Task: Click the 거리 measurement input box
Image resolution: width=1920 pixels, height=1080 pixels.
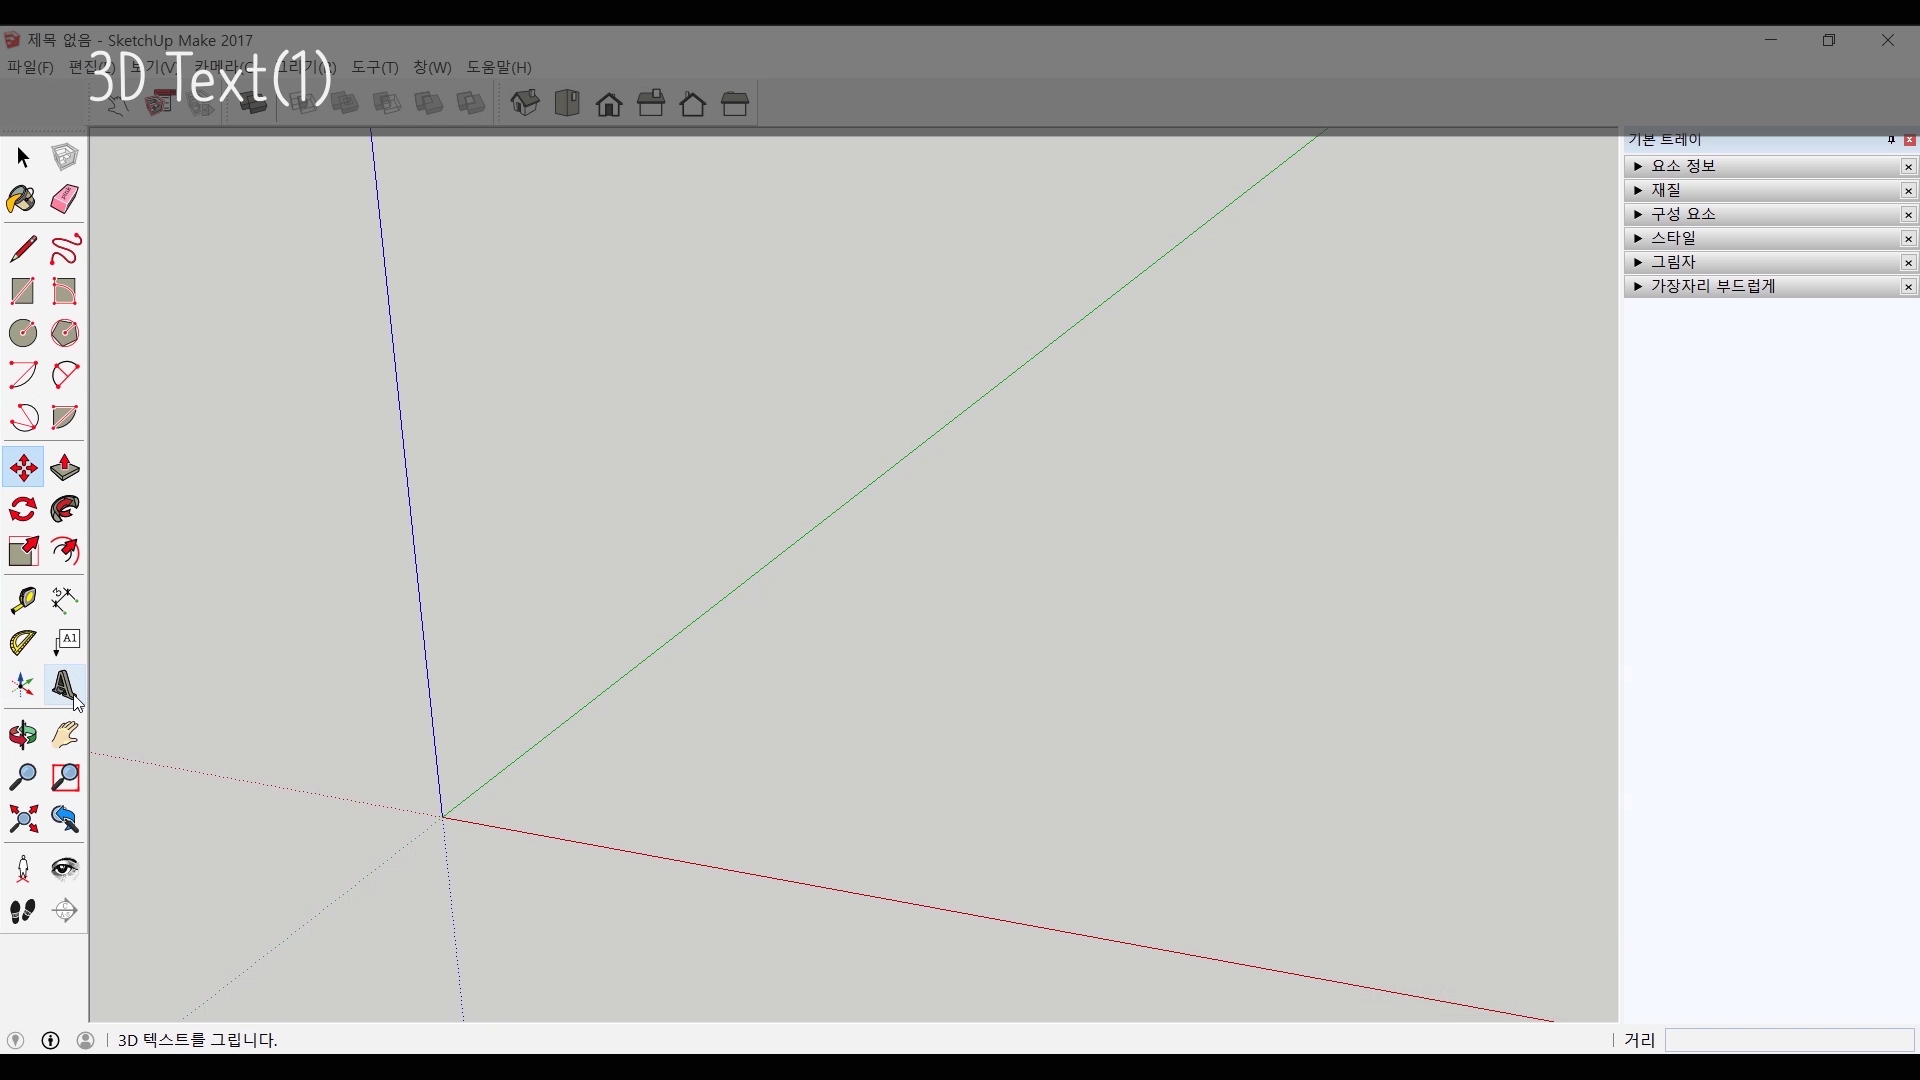Action: coord(1788,1040)
